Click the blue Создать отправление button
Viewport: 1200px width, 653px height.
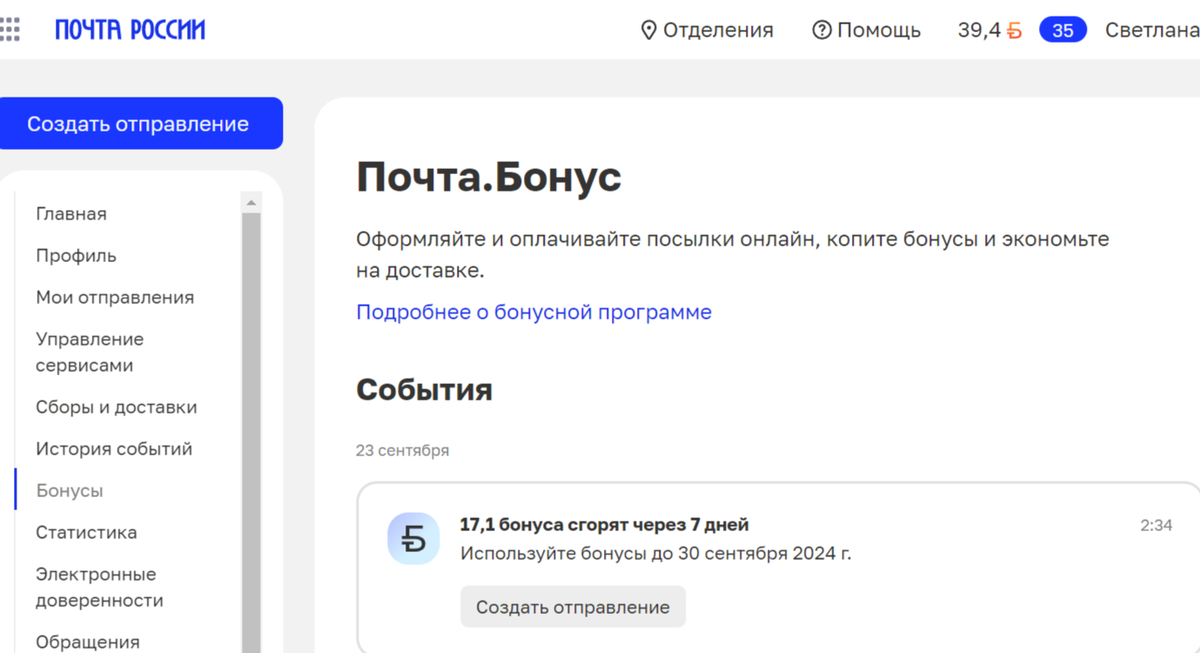click(141, 123)
